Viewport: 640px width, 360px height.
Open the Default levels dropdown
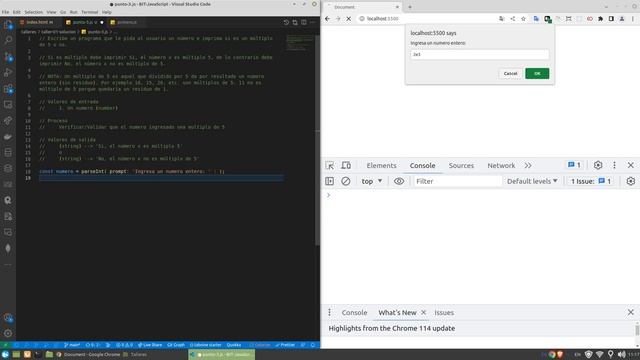pyautogui.click(x=532, y=181)
